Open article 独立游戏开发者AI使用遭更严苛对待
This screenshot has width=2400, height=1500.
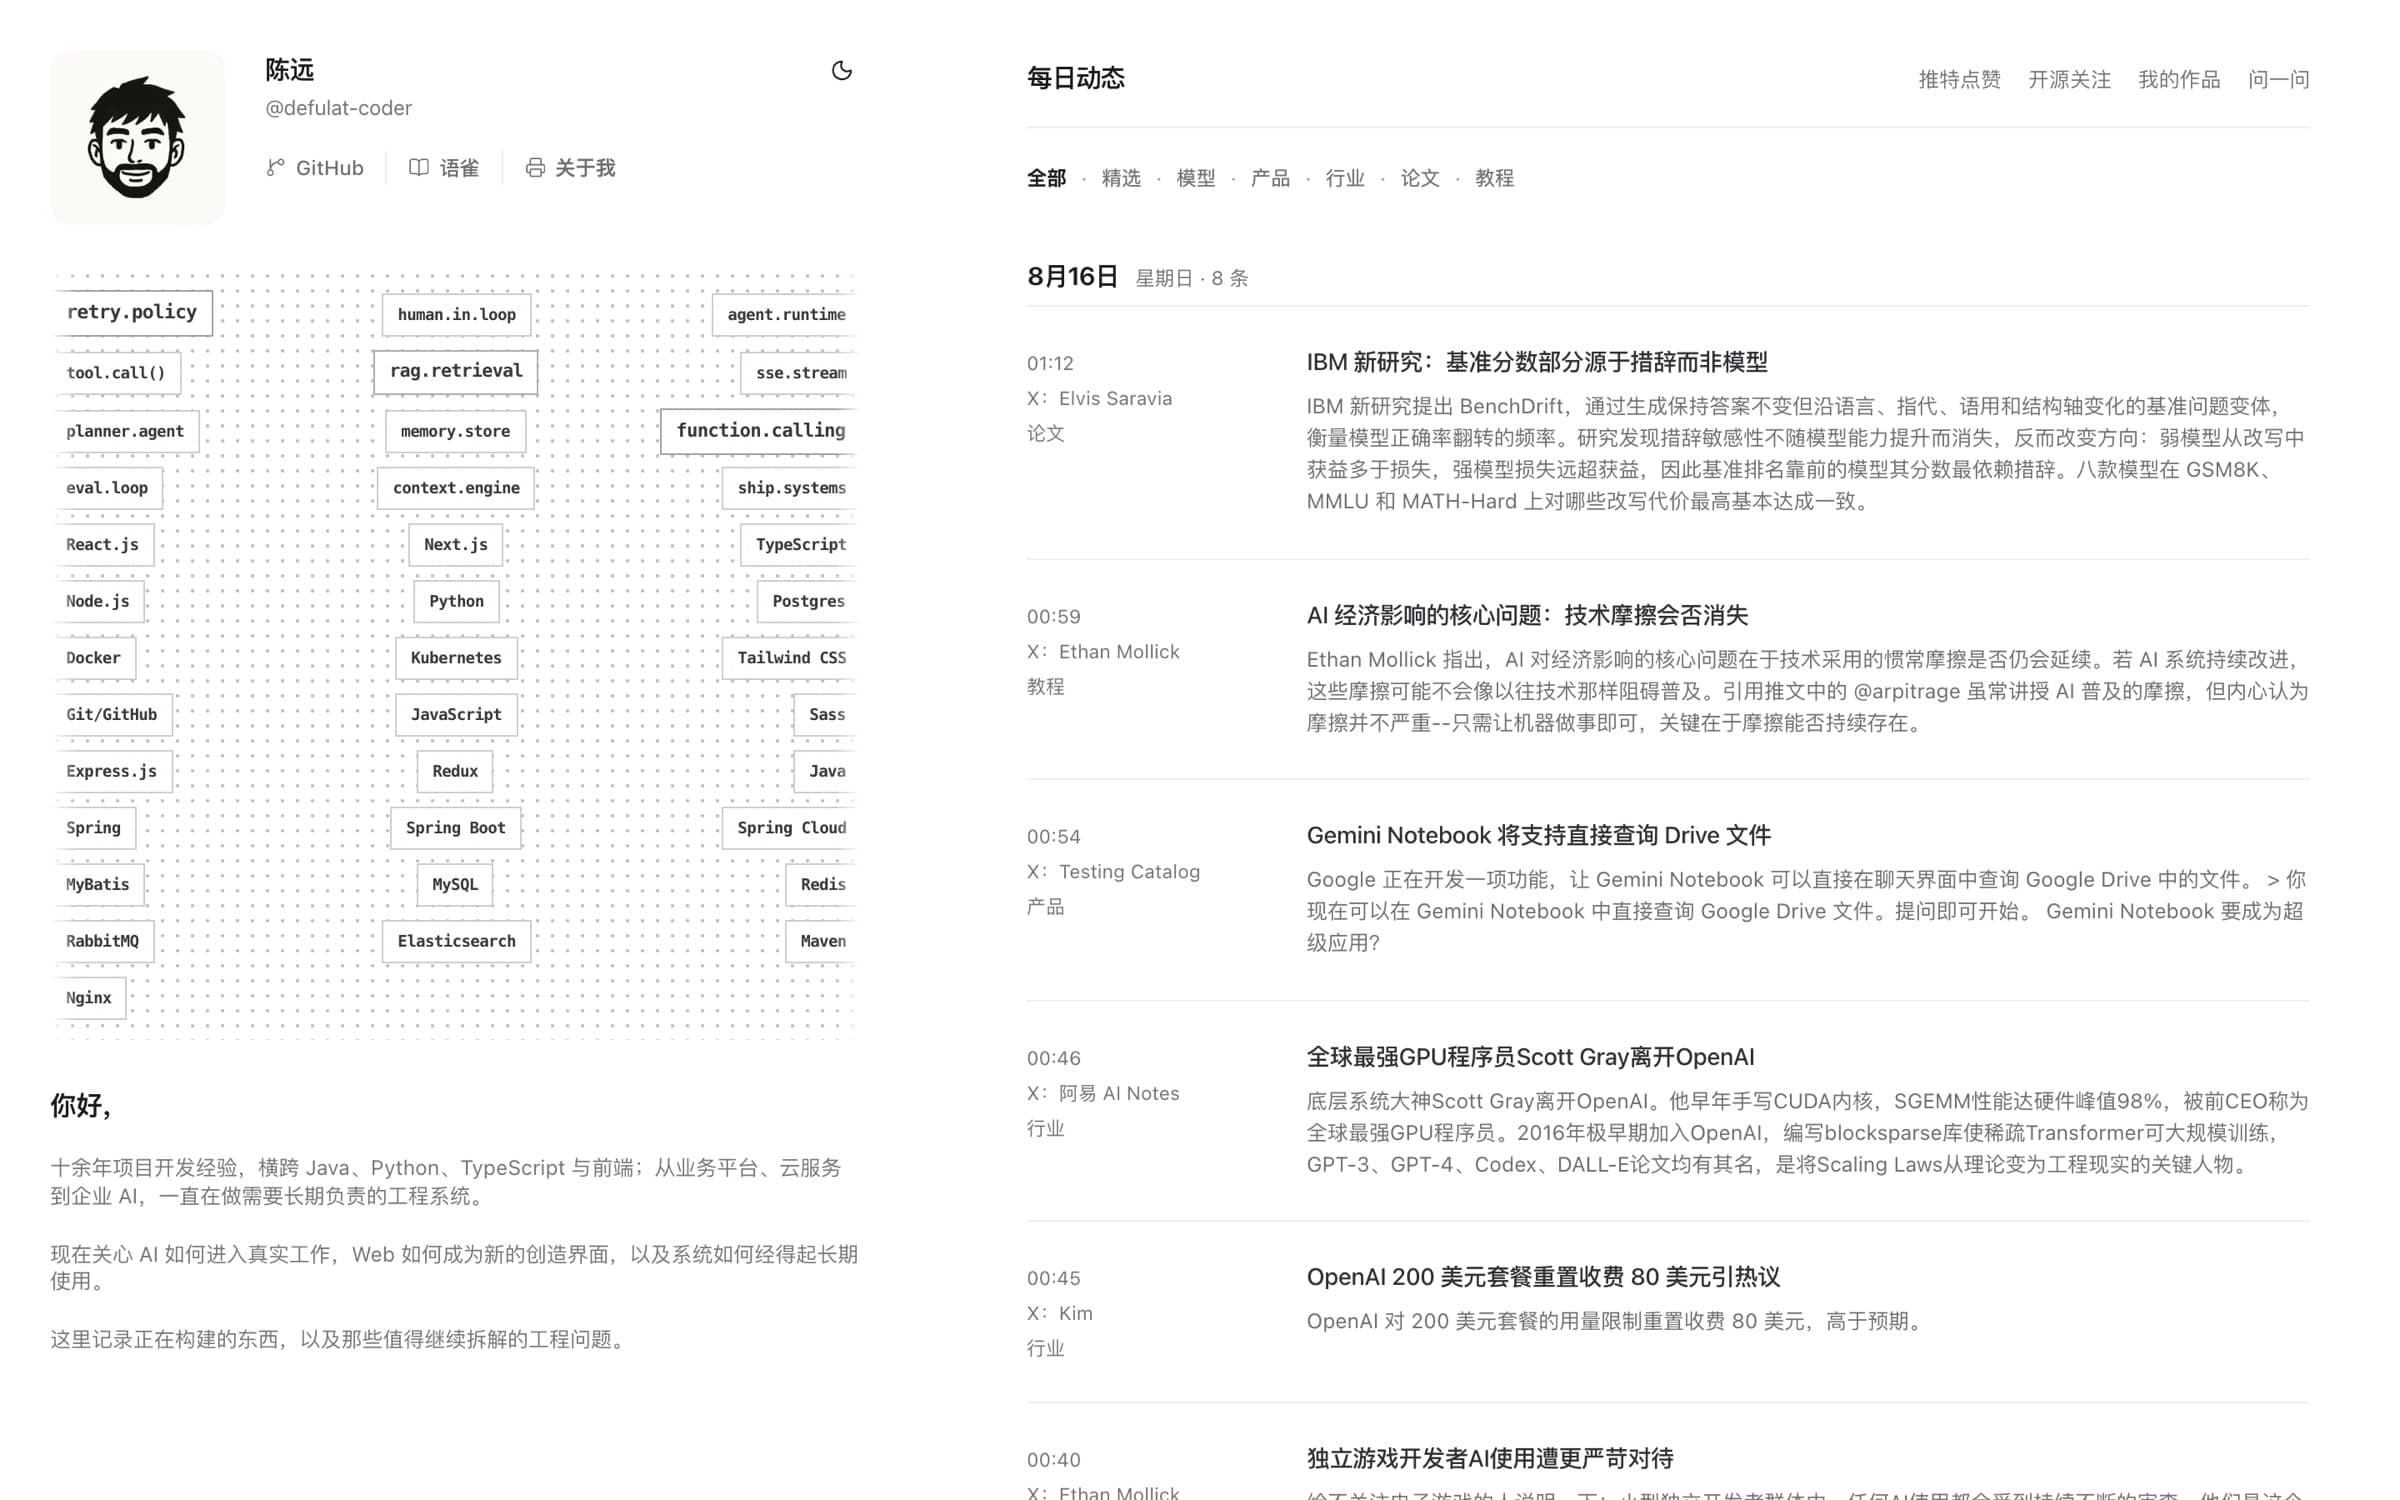pyautogui.click(x=1490, y=1459)
